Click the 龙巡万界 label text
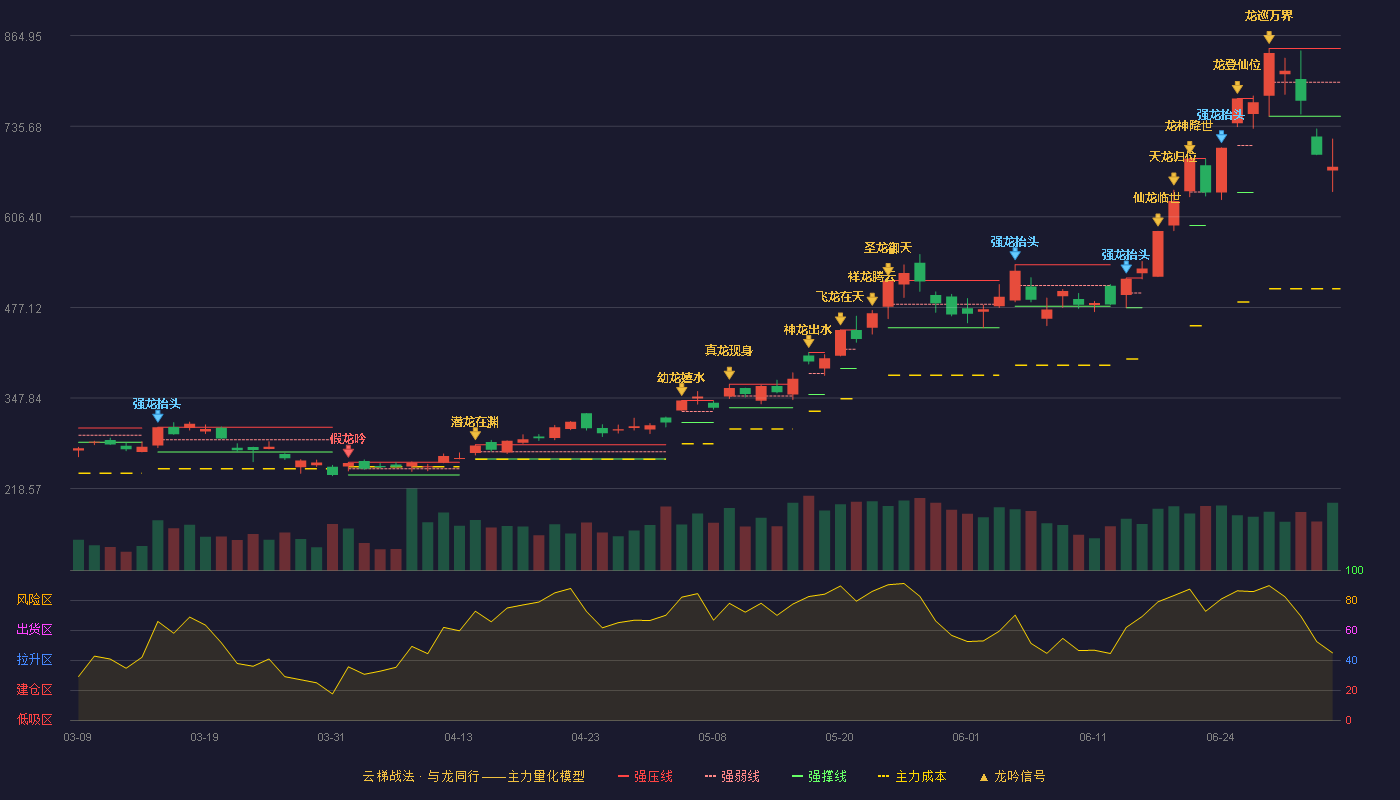Image resolution: width=1400 pixels, height=800 pixels. click(x=1269, y=16)
